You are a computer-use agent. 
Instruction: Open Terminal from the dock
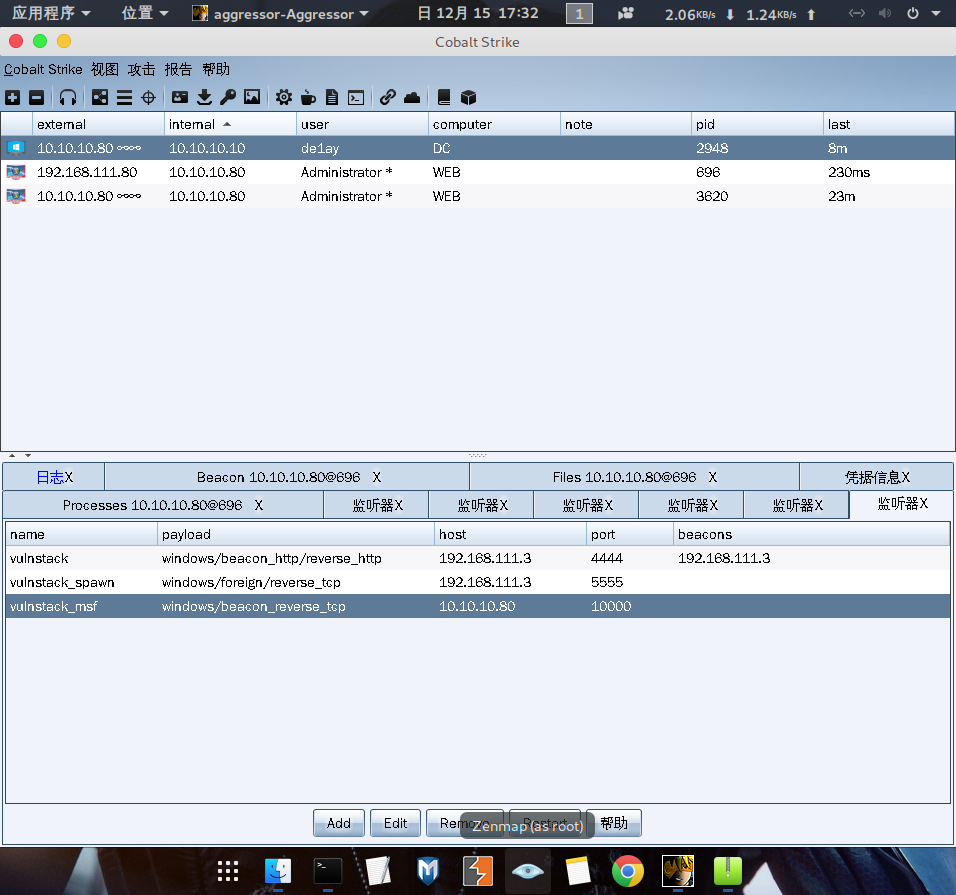point(328,871)
